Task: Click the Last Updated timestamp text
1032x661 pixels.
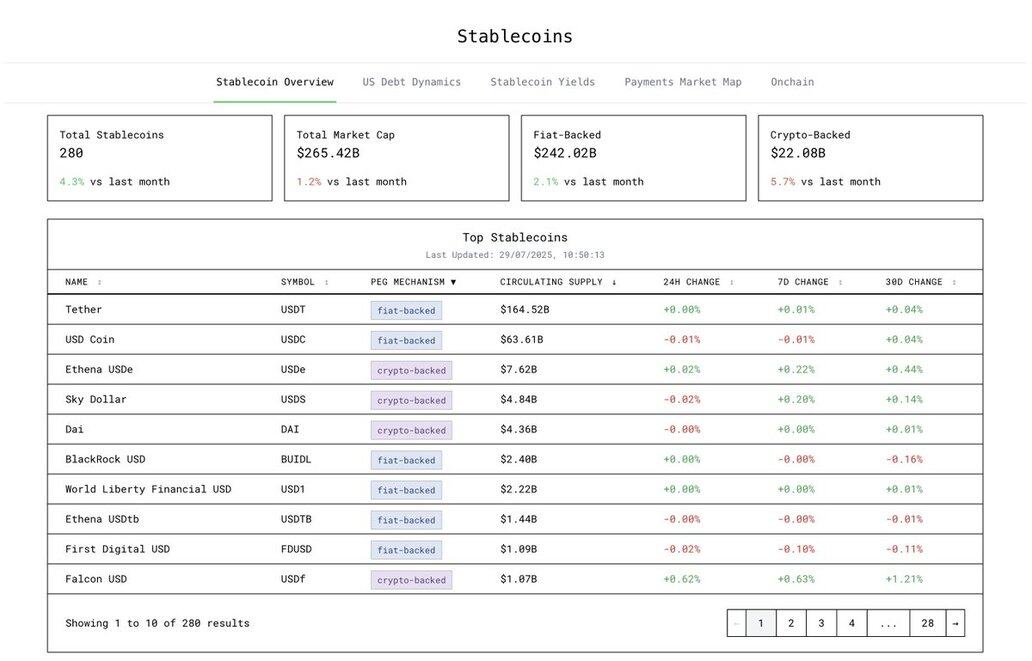Action: 515,255
